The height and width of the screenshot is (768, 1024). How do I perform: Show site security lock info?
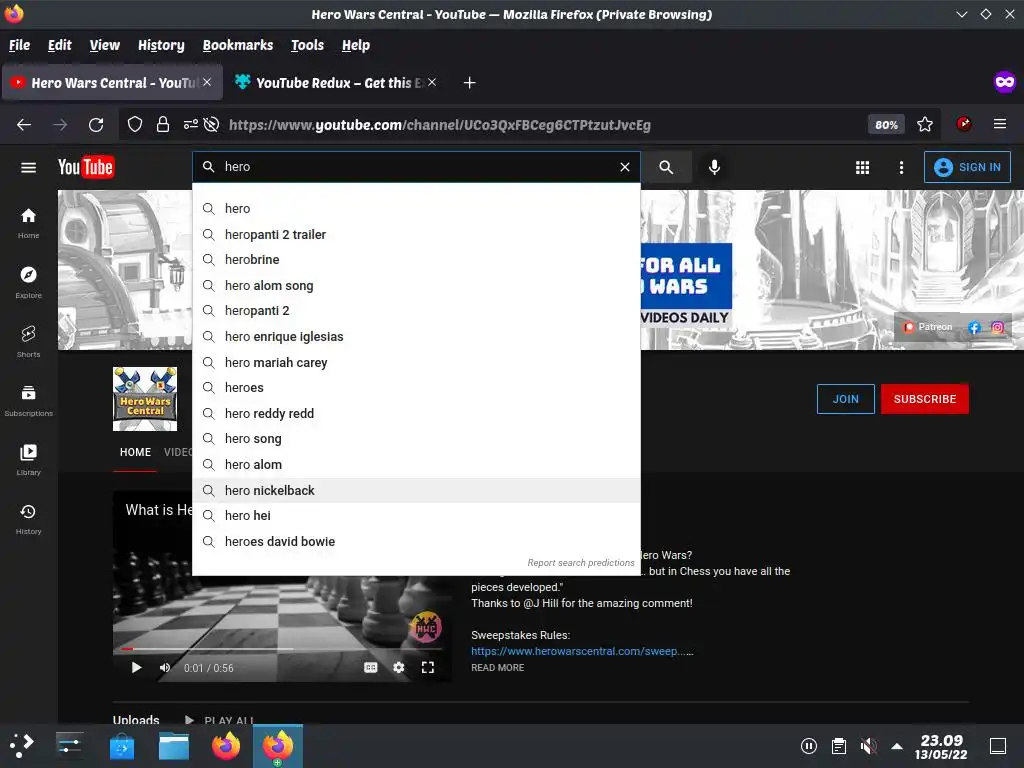[163, 125]
